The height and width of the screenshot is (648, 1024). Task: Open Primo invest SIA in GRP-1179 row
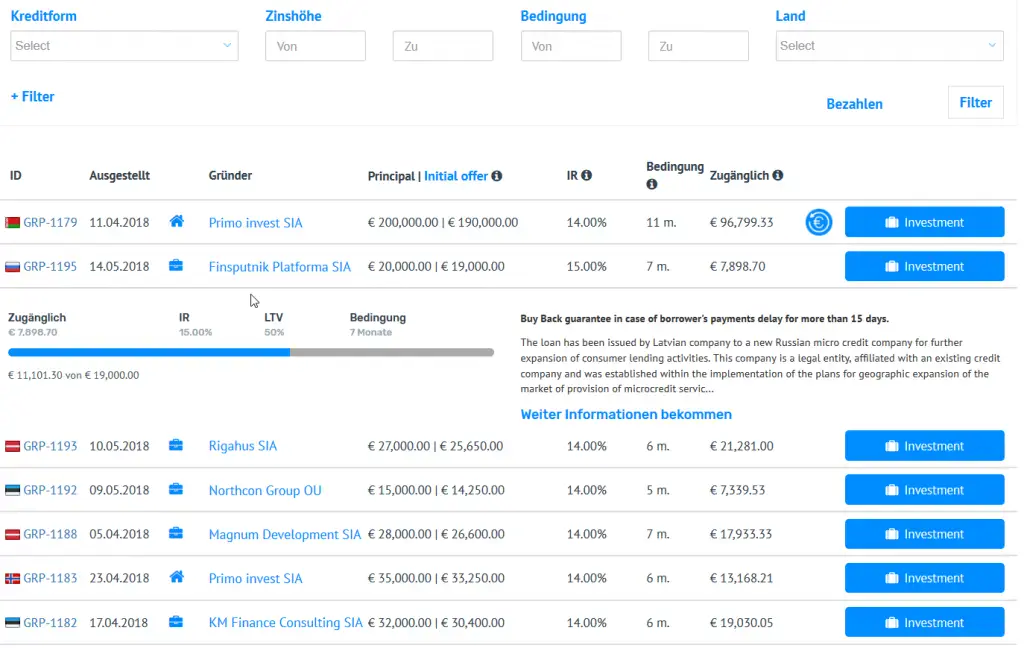tap(255, 223)
